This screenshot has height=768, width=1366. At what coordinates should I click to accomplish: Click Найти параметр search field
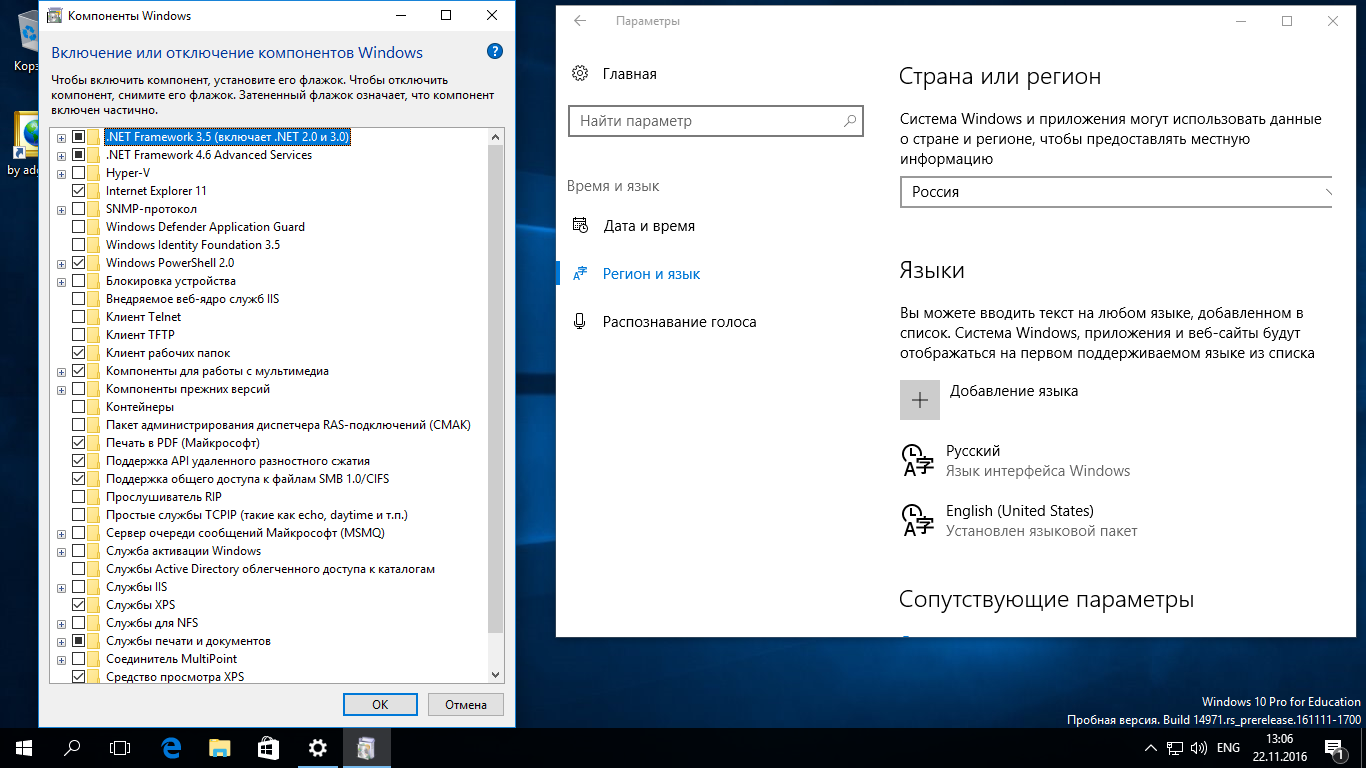click(716, 121)
